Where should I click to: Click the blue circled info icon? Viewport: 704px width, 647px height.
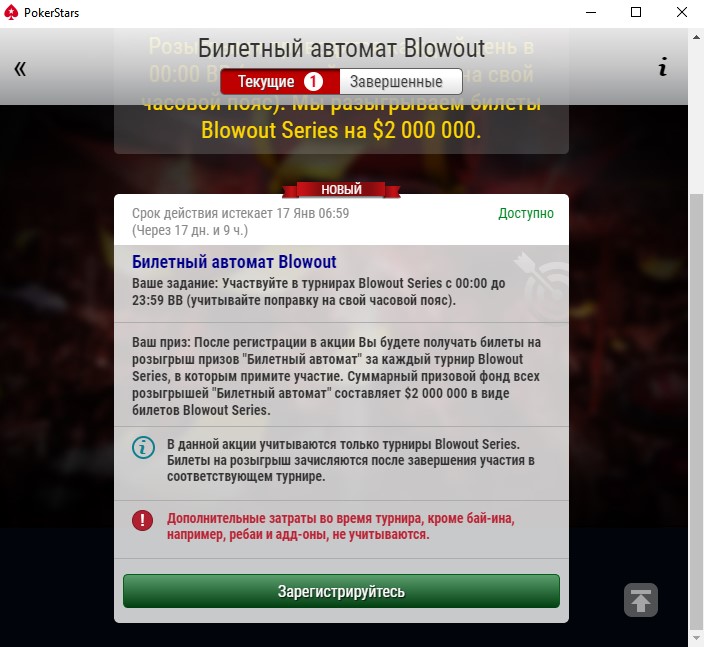[143, 448]
